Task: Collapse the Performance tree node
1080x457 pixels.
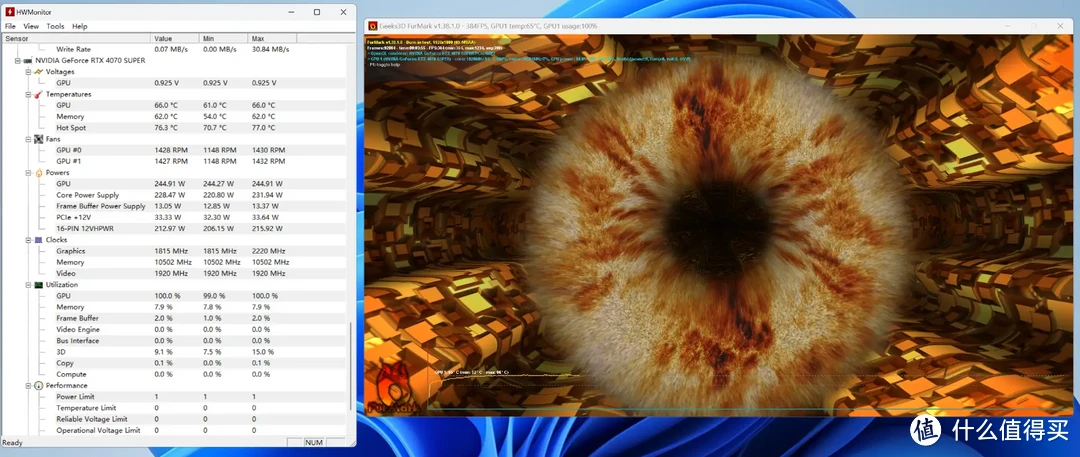Action: [28, 385]
